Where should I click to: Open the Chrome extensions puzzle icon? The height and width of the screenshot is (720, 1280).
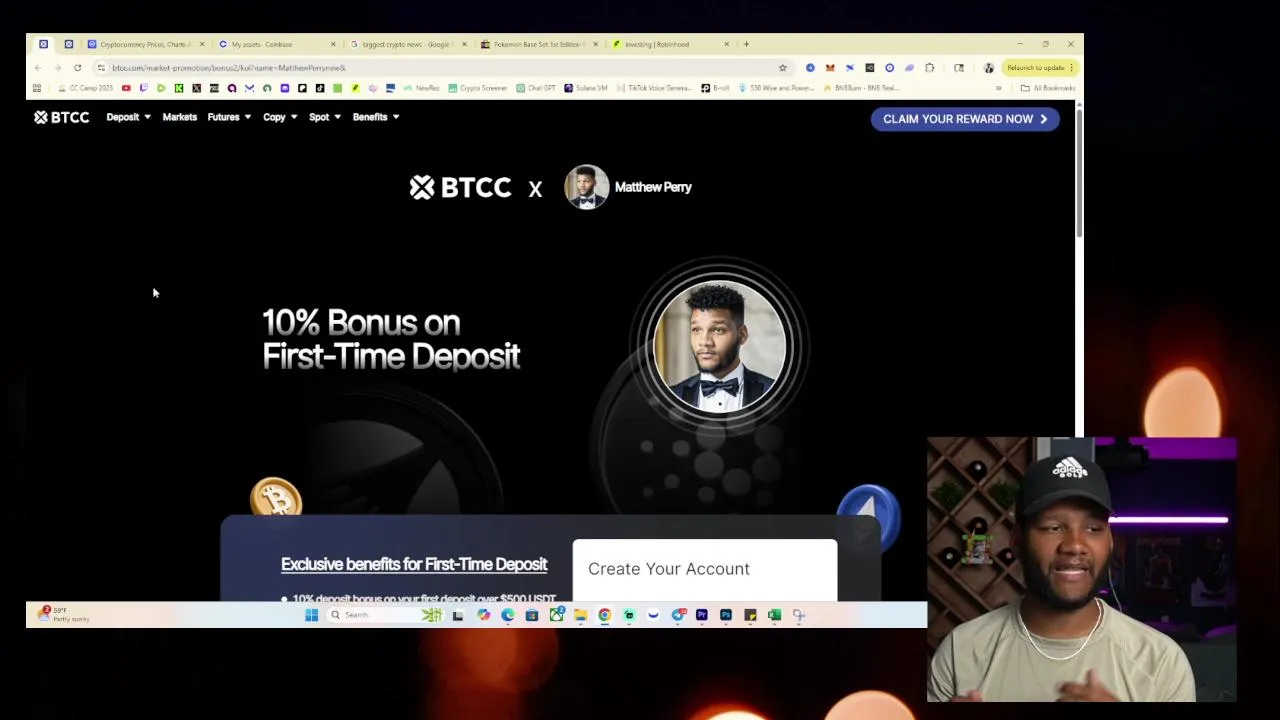click(930, 68)
